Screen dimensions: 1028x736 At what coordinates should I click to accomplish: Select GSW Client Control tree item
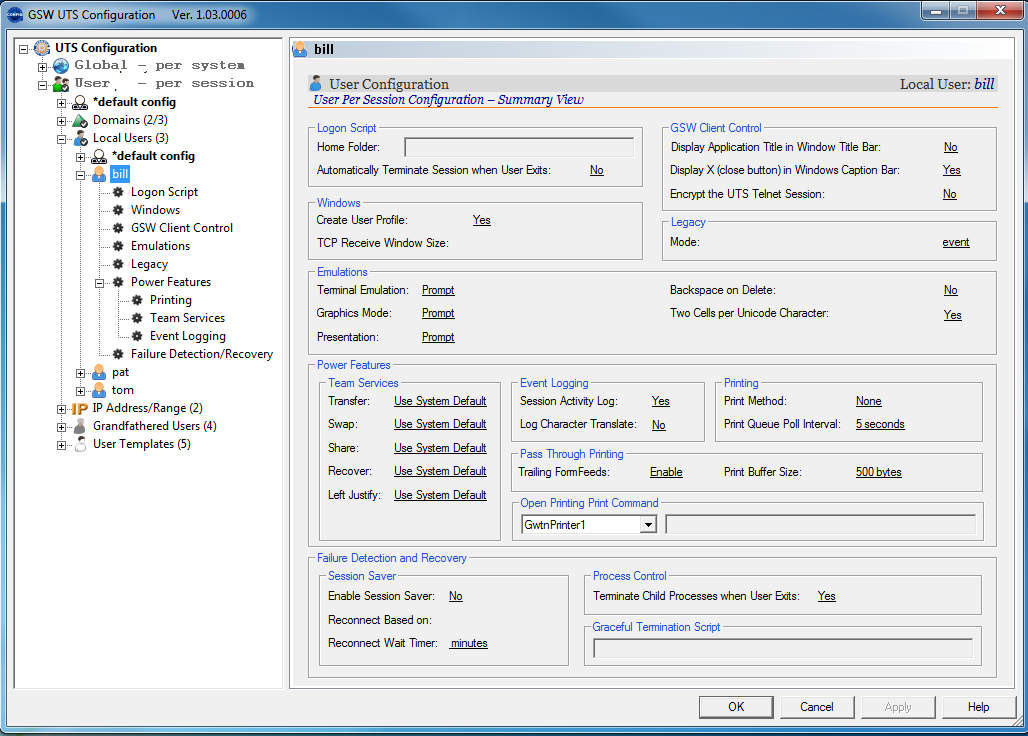click(182, 228)
